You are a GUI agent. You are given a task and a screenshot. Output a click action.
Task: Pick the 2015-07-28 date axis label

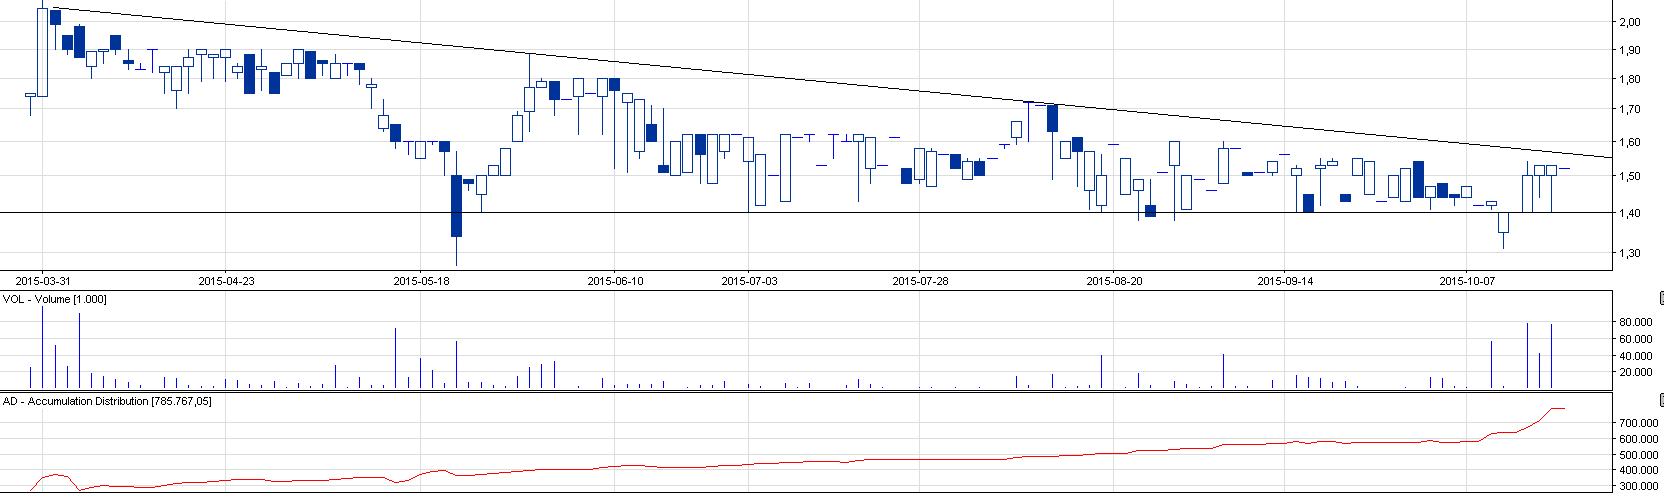click(920, 281)
